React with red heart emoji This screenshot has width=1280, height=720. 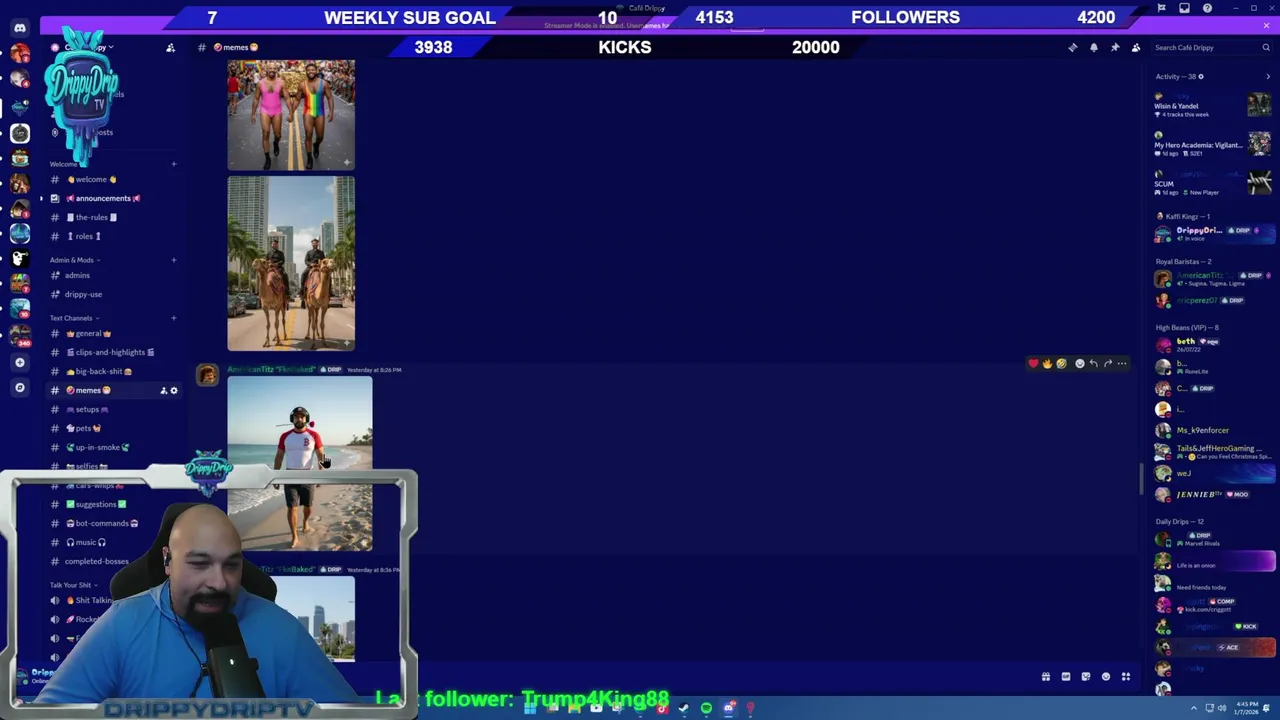coord(1033,363)
